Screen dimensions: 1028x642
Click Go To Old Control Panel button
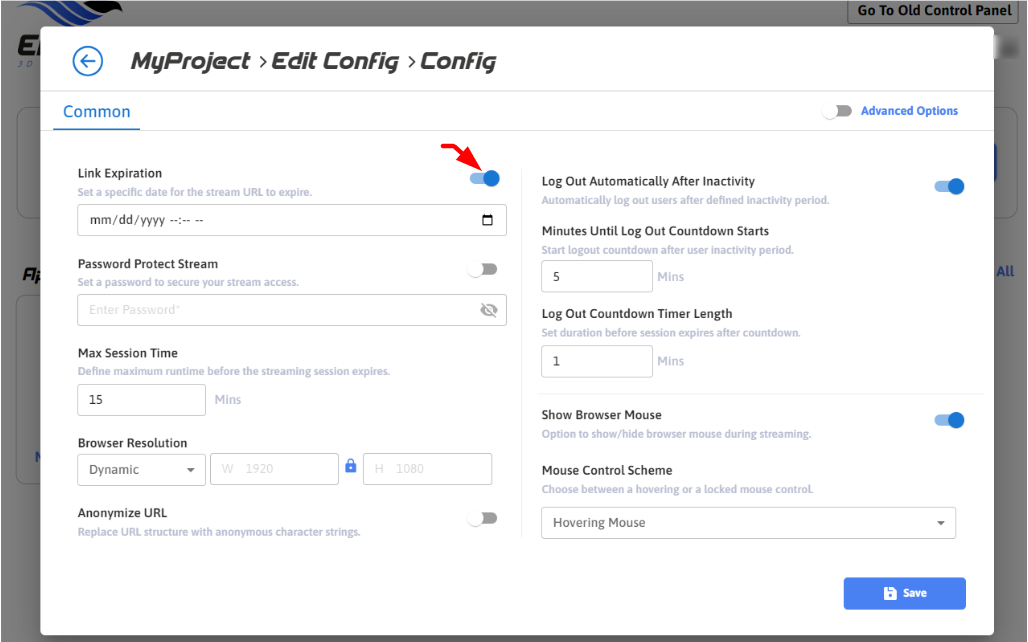[933, 12]
